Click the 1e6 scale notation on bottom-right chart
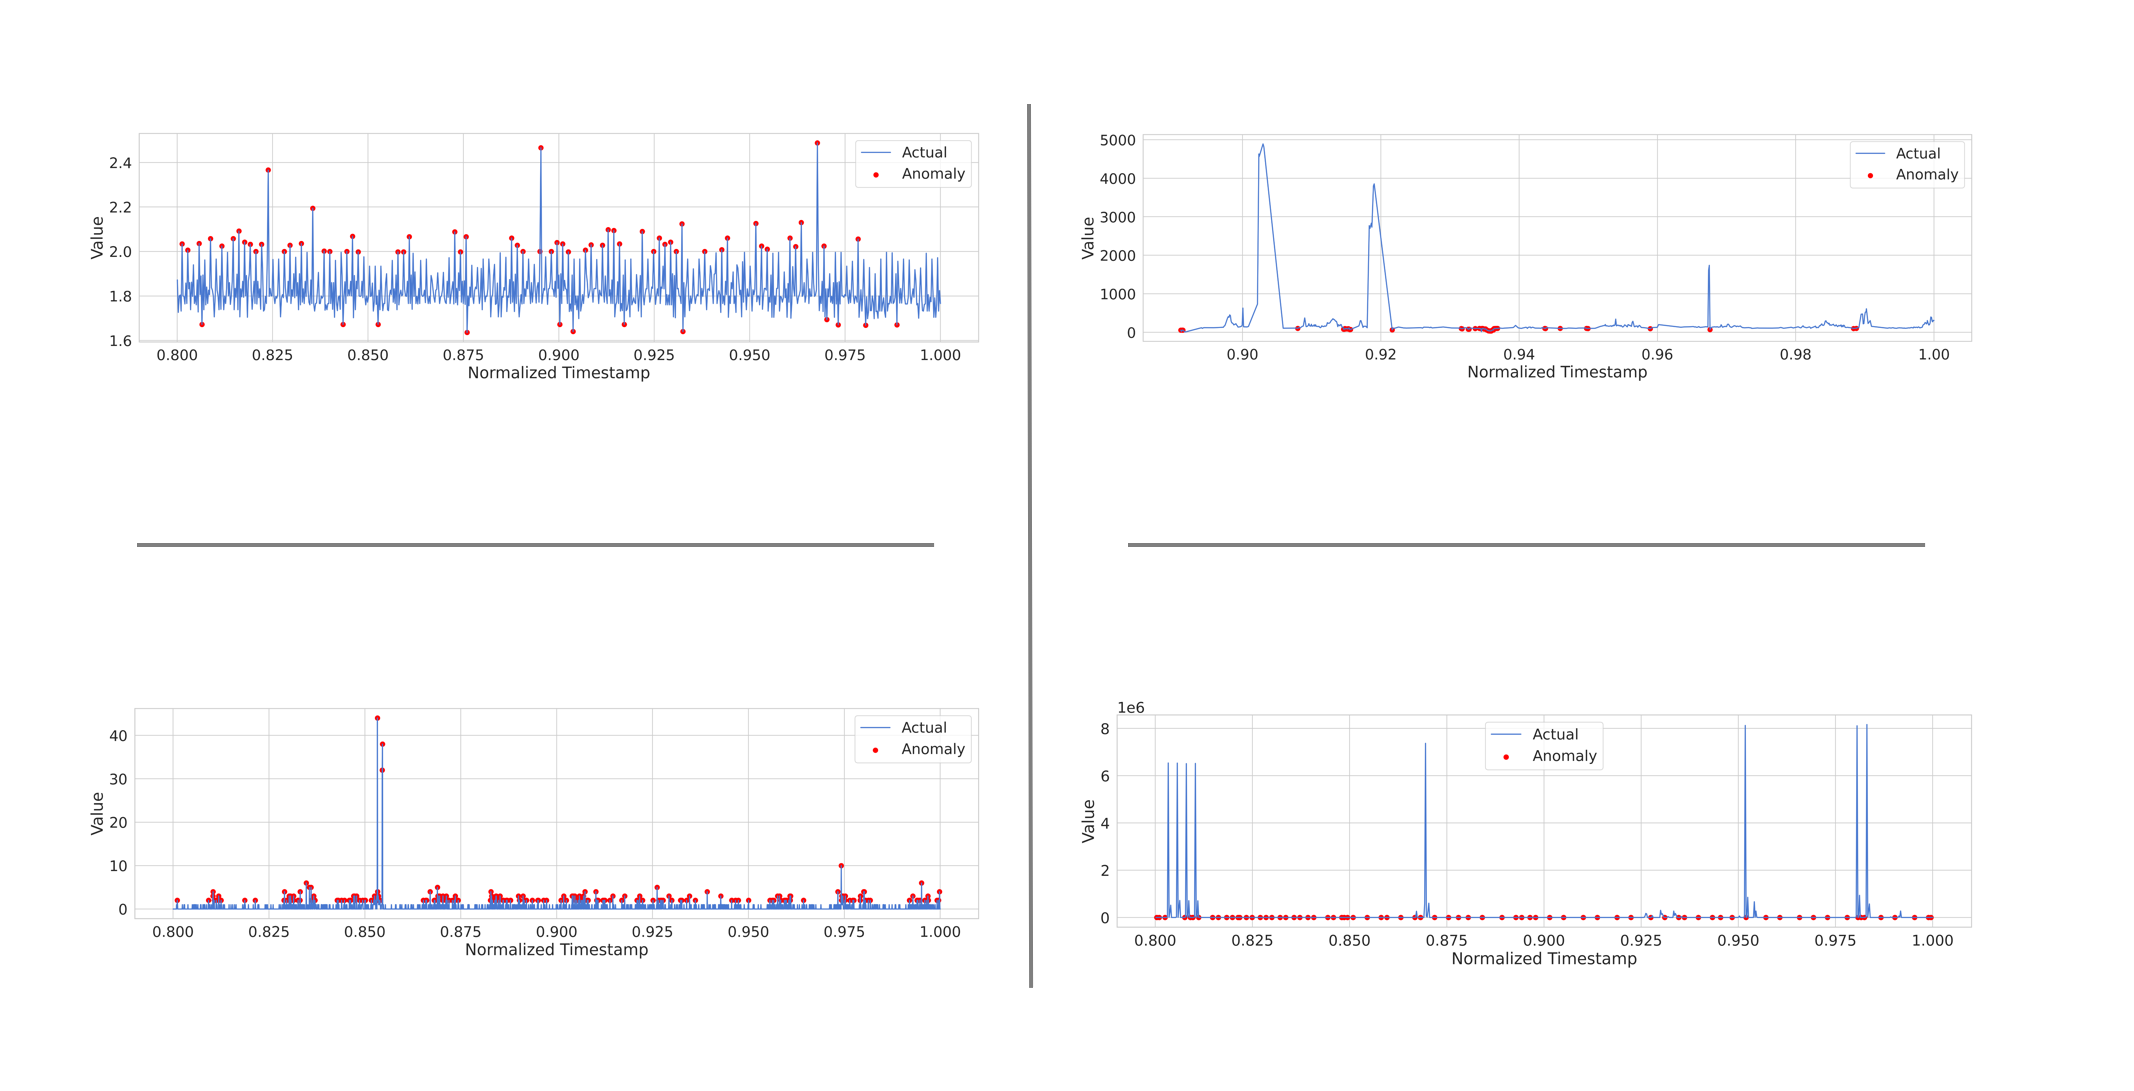Viewport: 2134px width, 1091px height. 1130,708
